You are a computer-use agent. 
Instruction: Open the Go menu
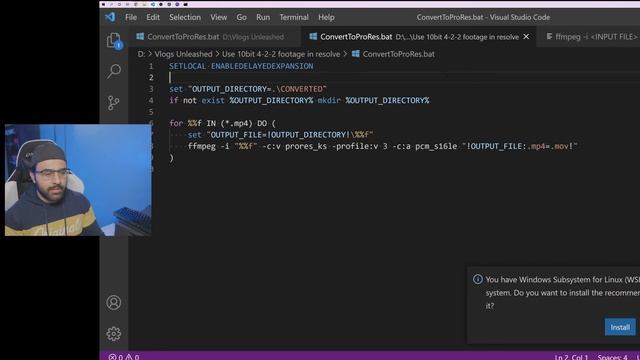point(241,17)
